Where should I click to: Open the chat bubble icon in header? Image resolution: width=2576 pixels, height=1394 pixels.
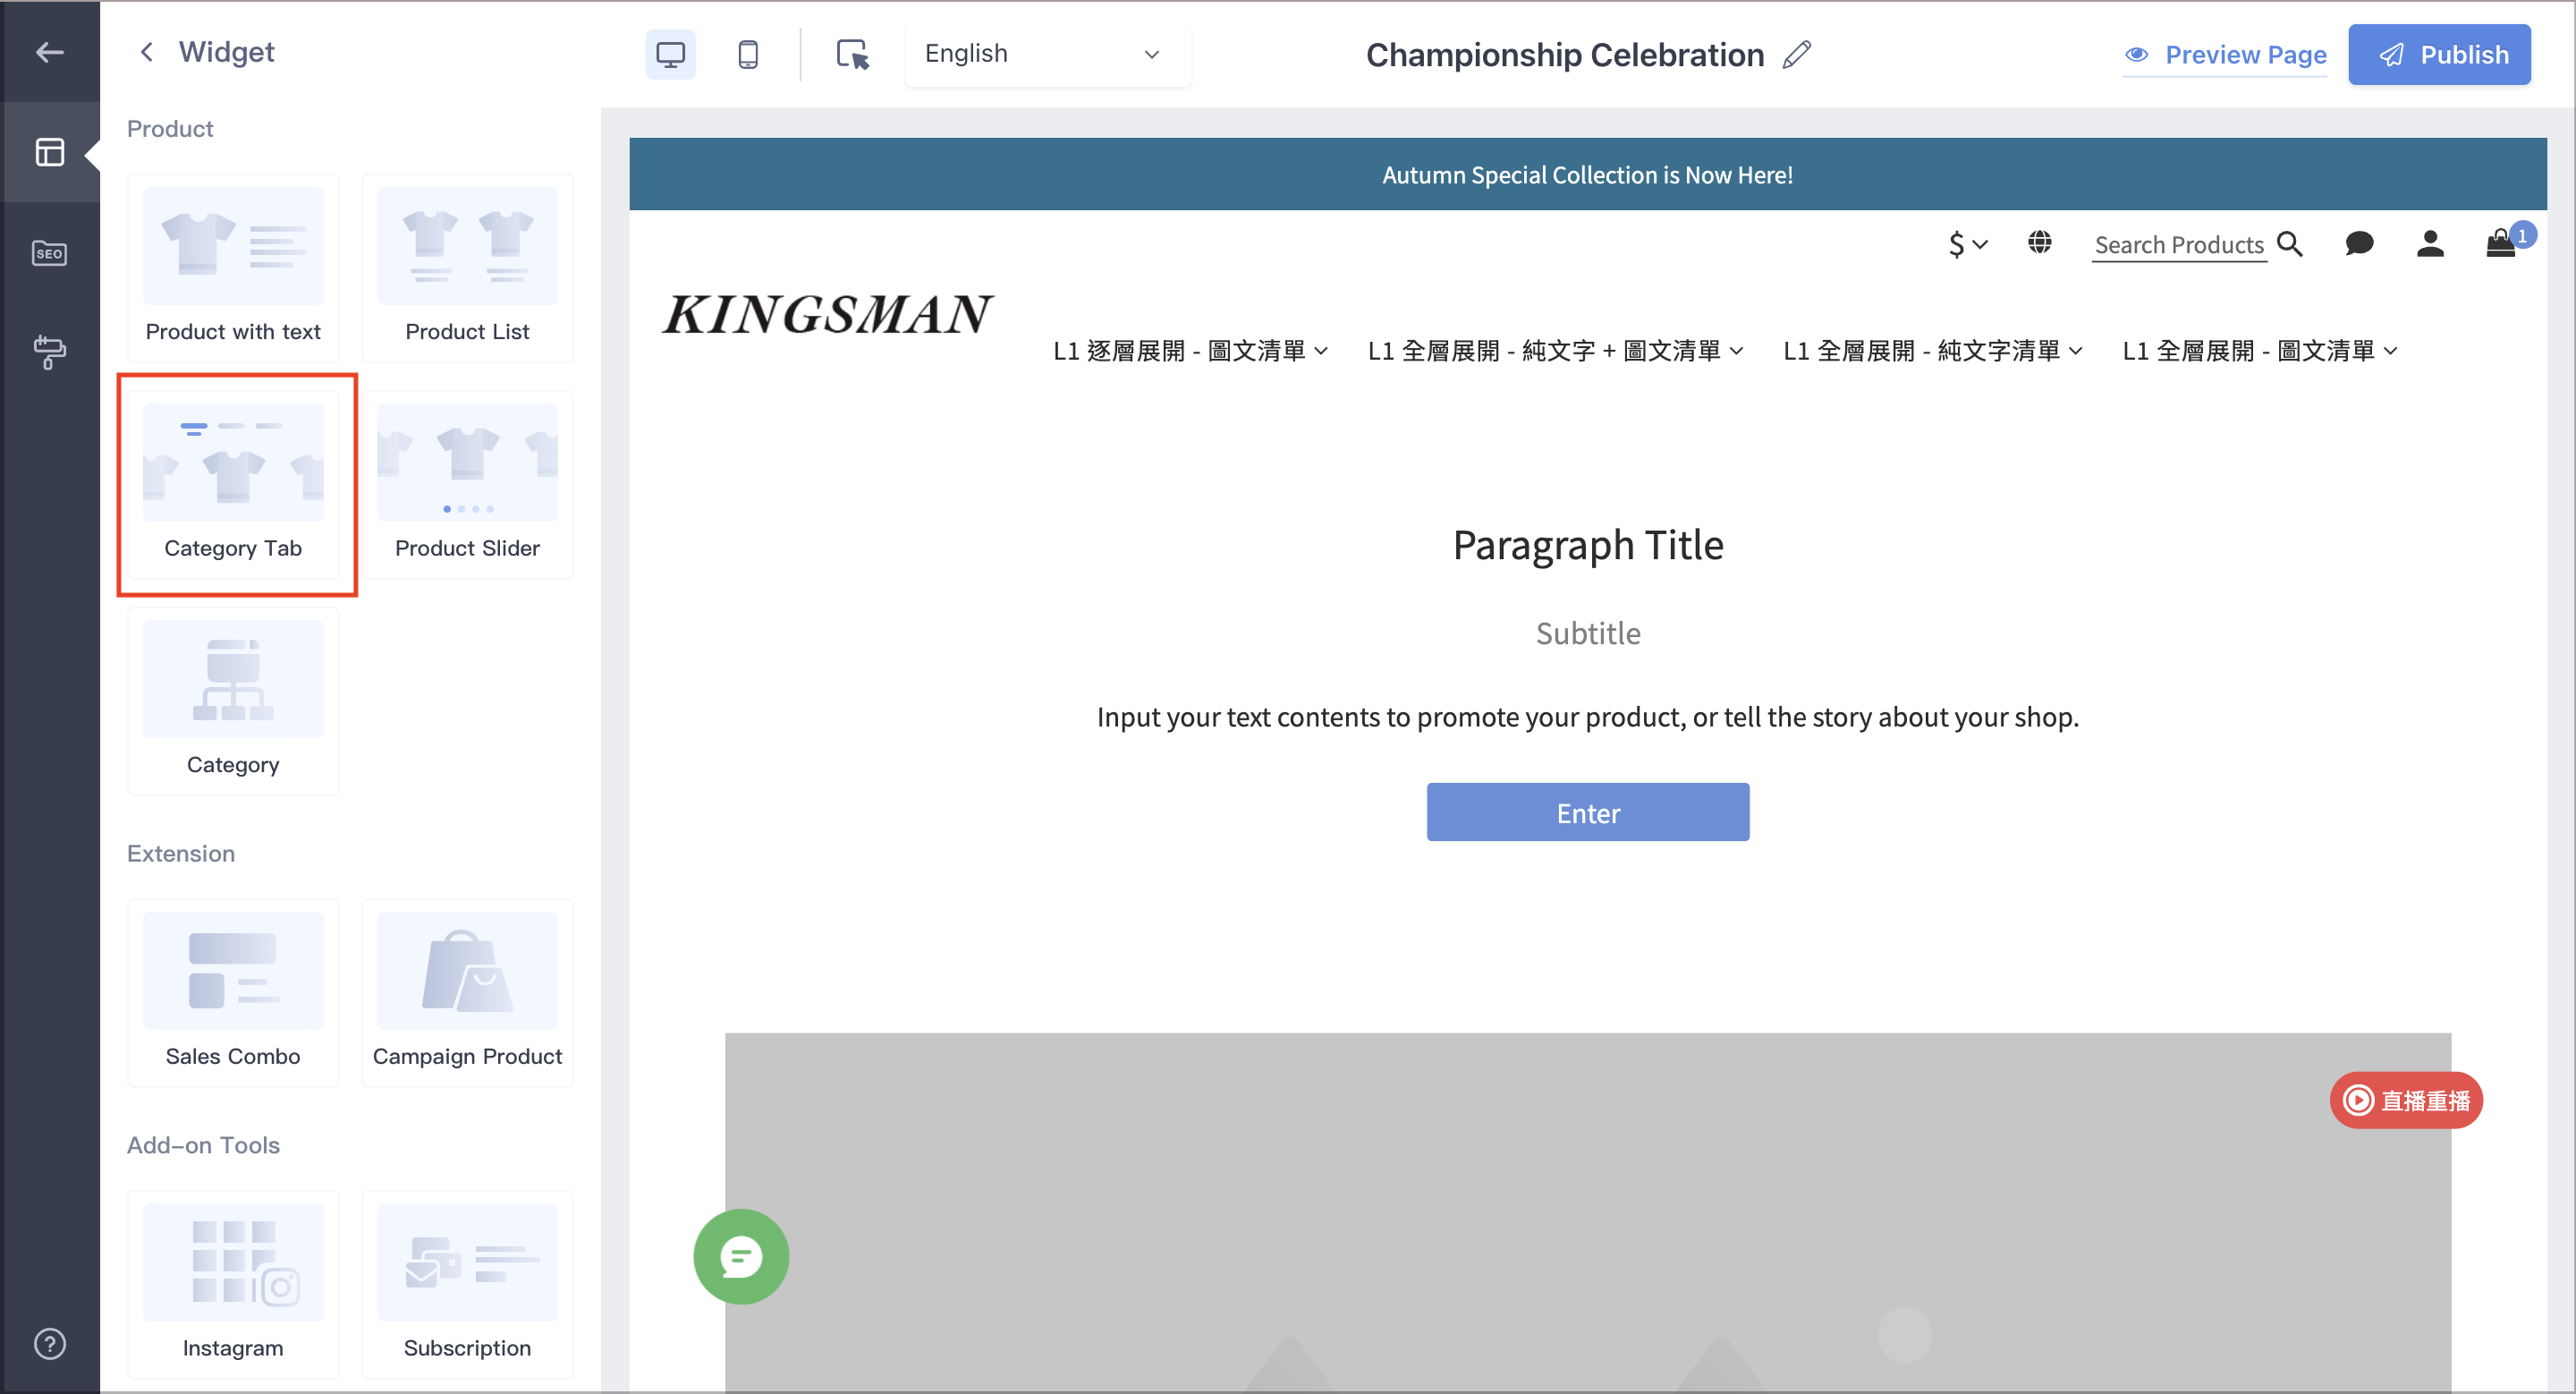2359,244
